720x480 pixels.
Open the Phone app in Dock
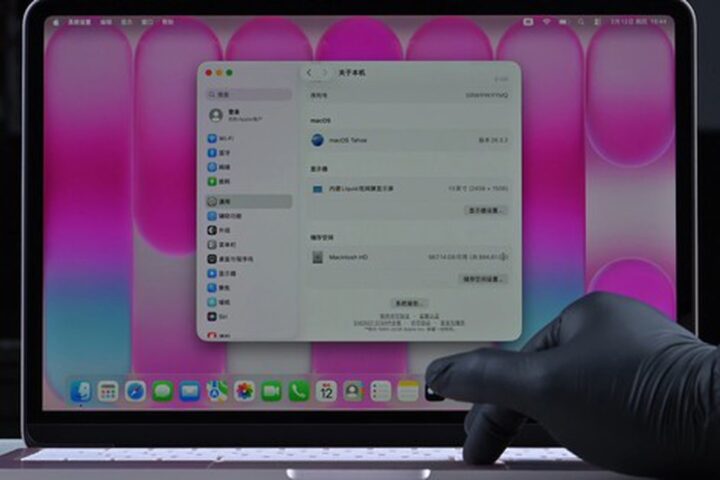pos(299,391)
